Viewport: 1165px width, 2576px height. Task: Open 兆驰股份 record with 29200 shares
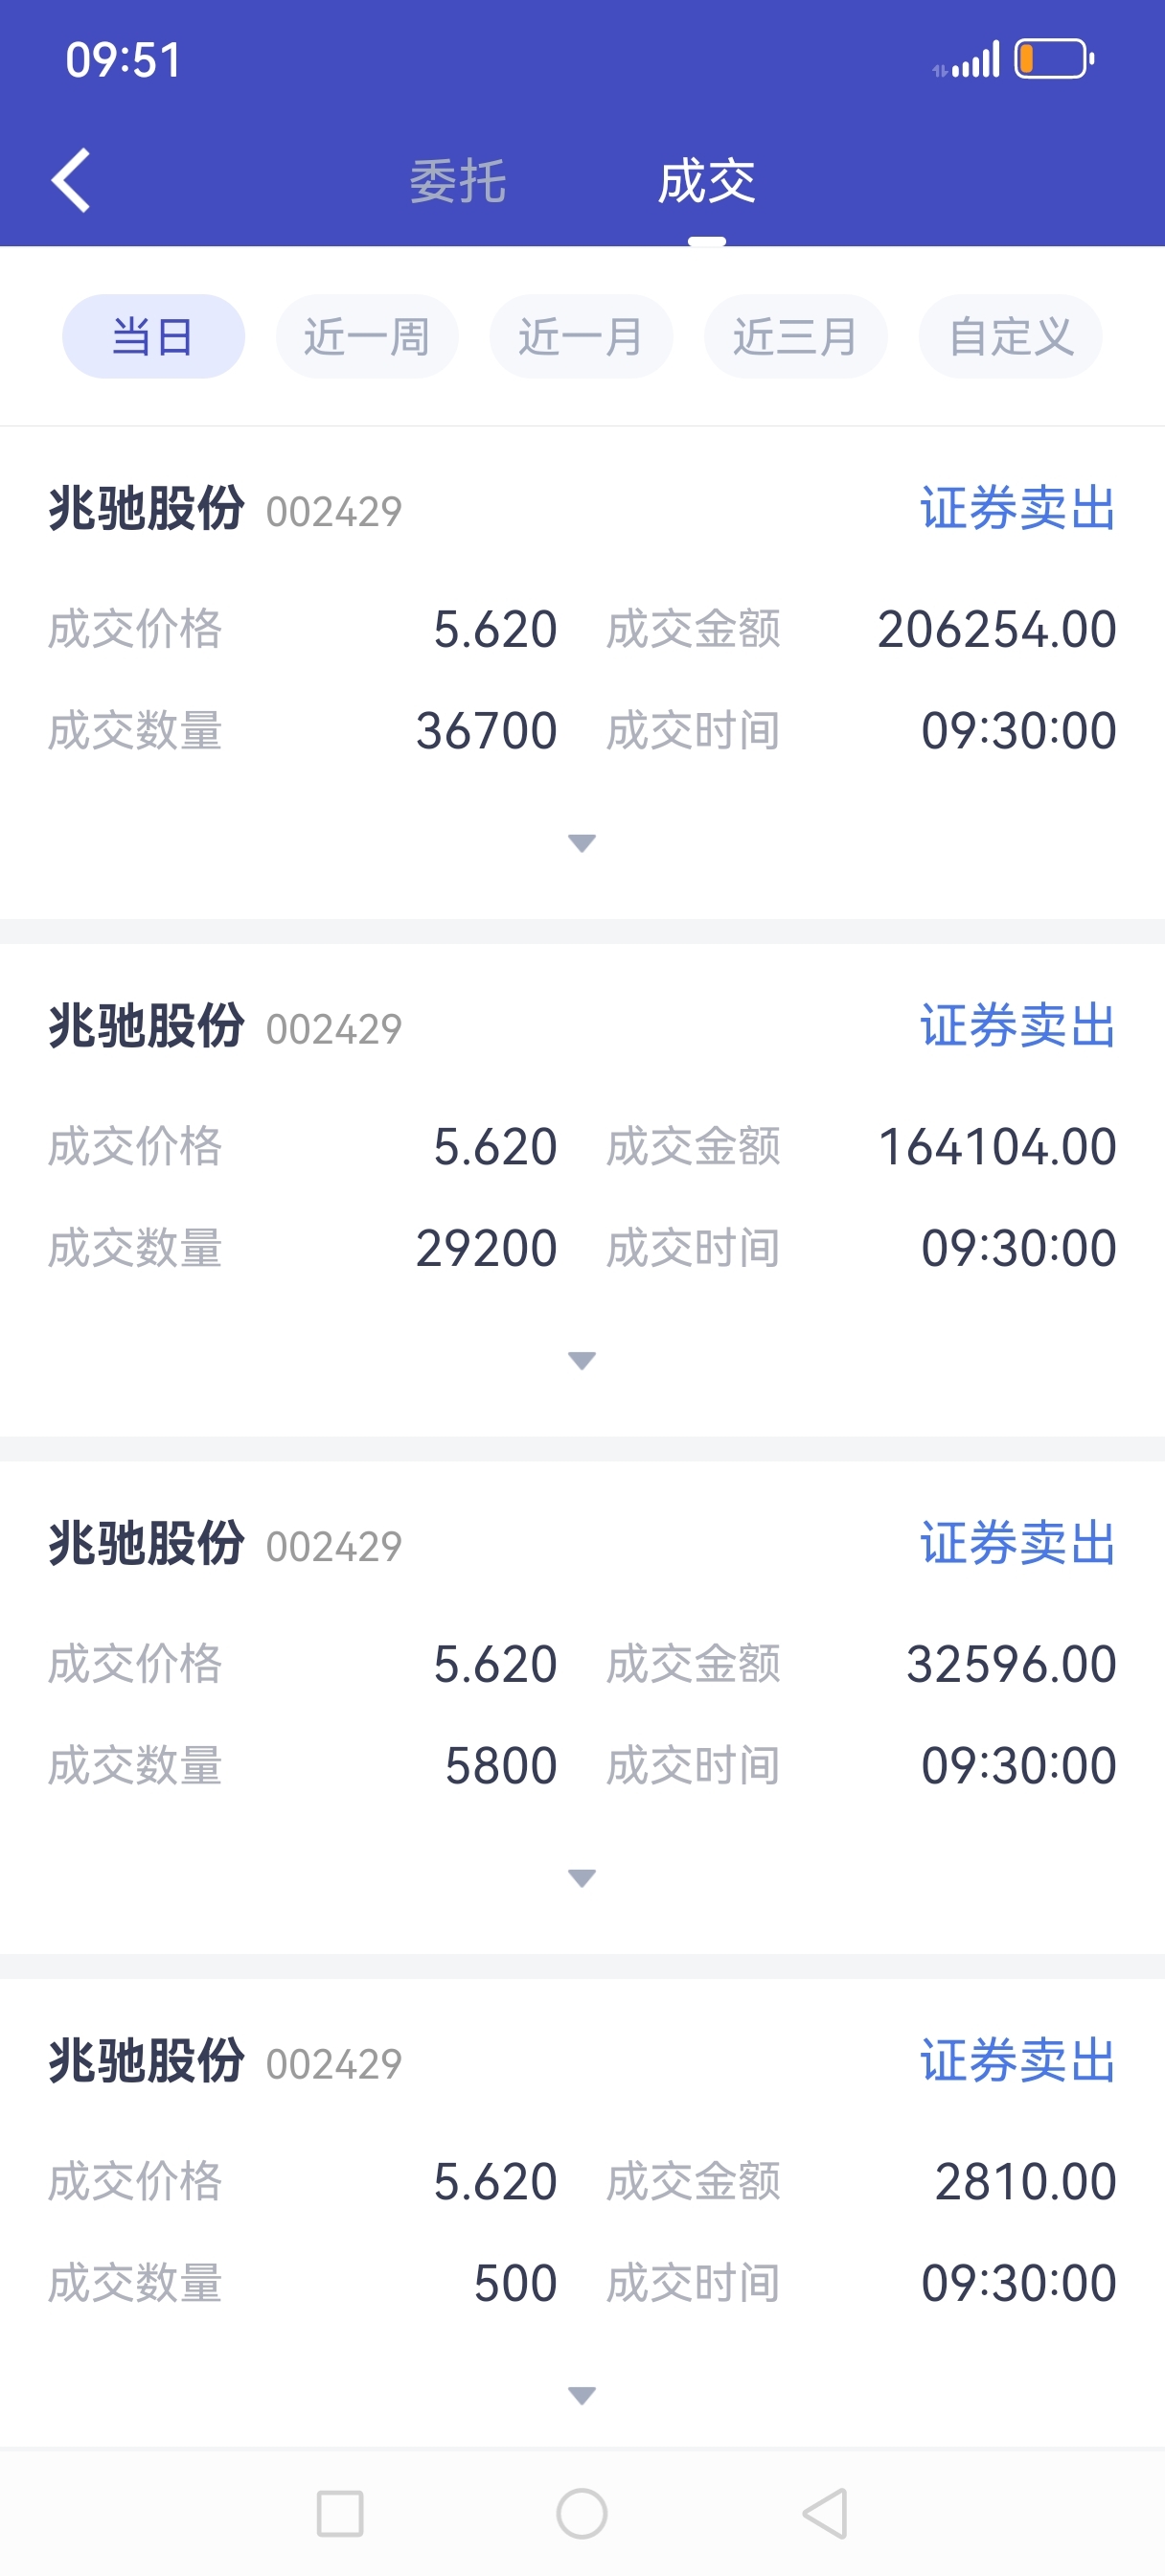point(582,1190)
